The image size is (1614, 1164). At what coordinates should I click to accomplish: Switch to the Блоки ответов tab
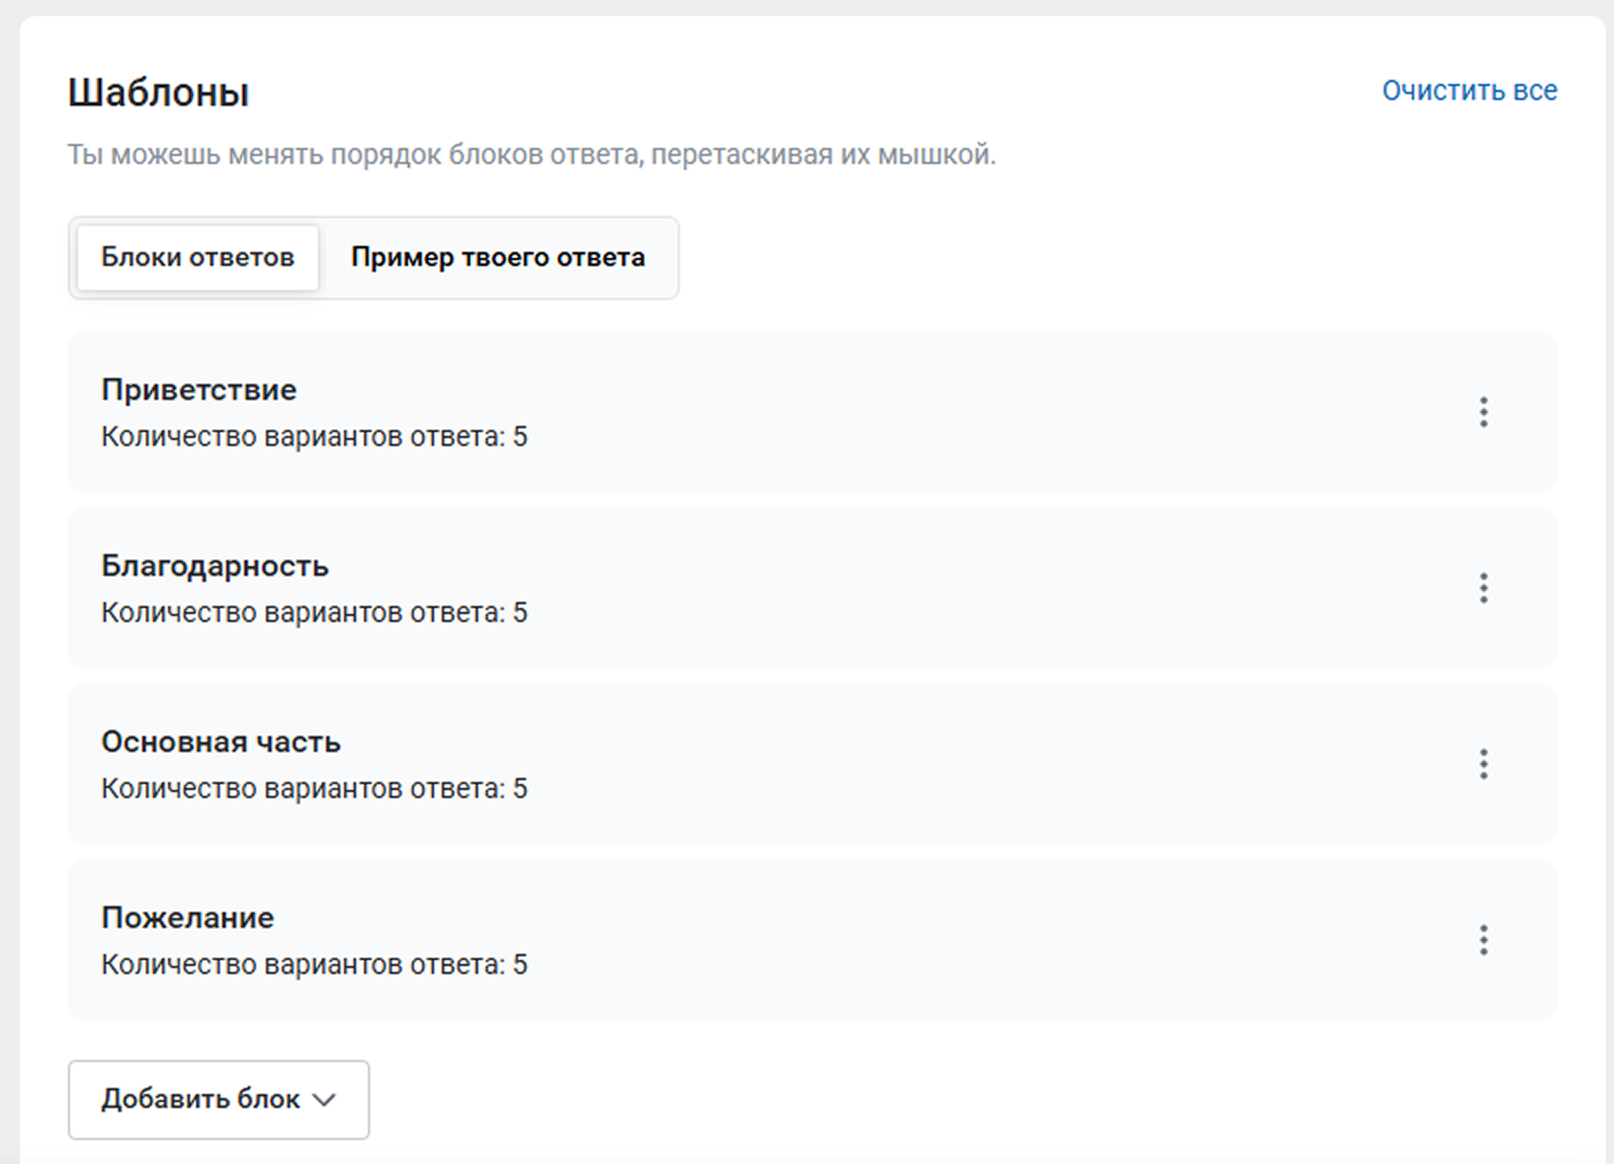(x=198, y=257)
